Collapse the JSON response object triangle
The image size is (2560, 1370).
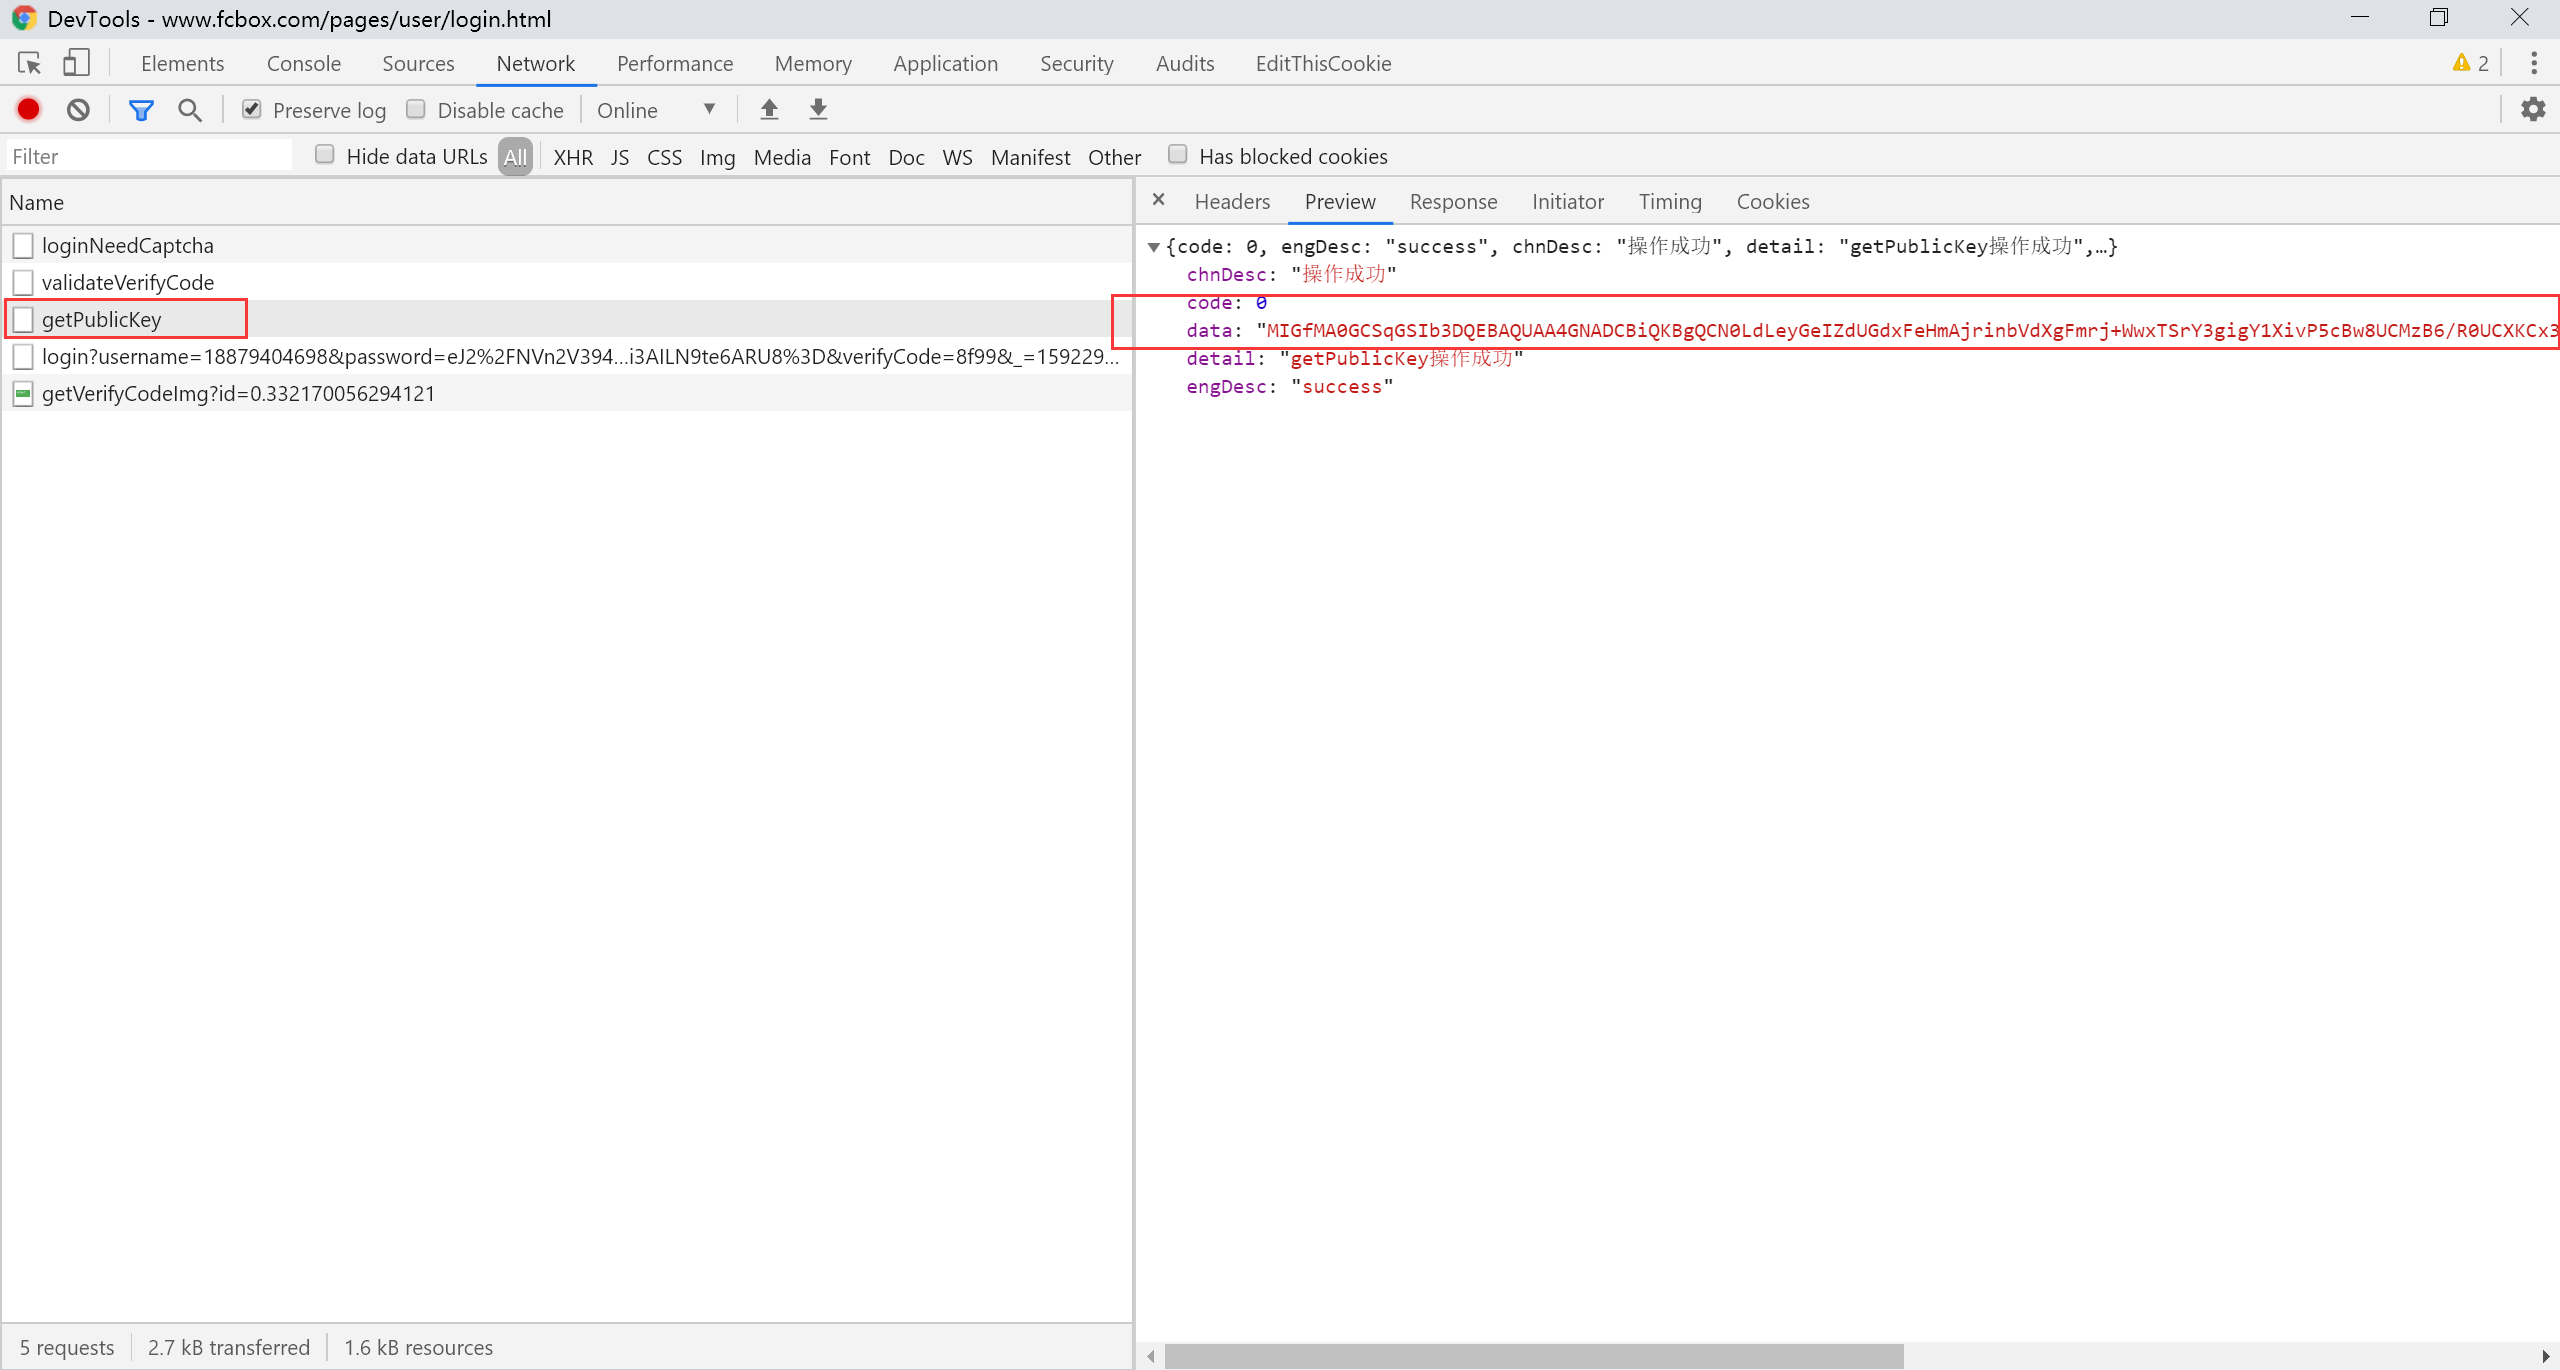[x=1153, y=247]
